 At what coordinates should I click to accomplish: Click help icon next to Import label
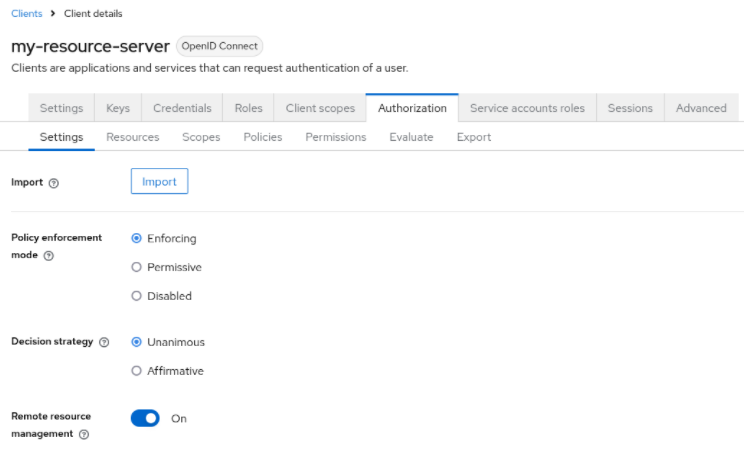[54, 183]
